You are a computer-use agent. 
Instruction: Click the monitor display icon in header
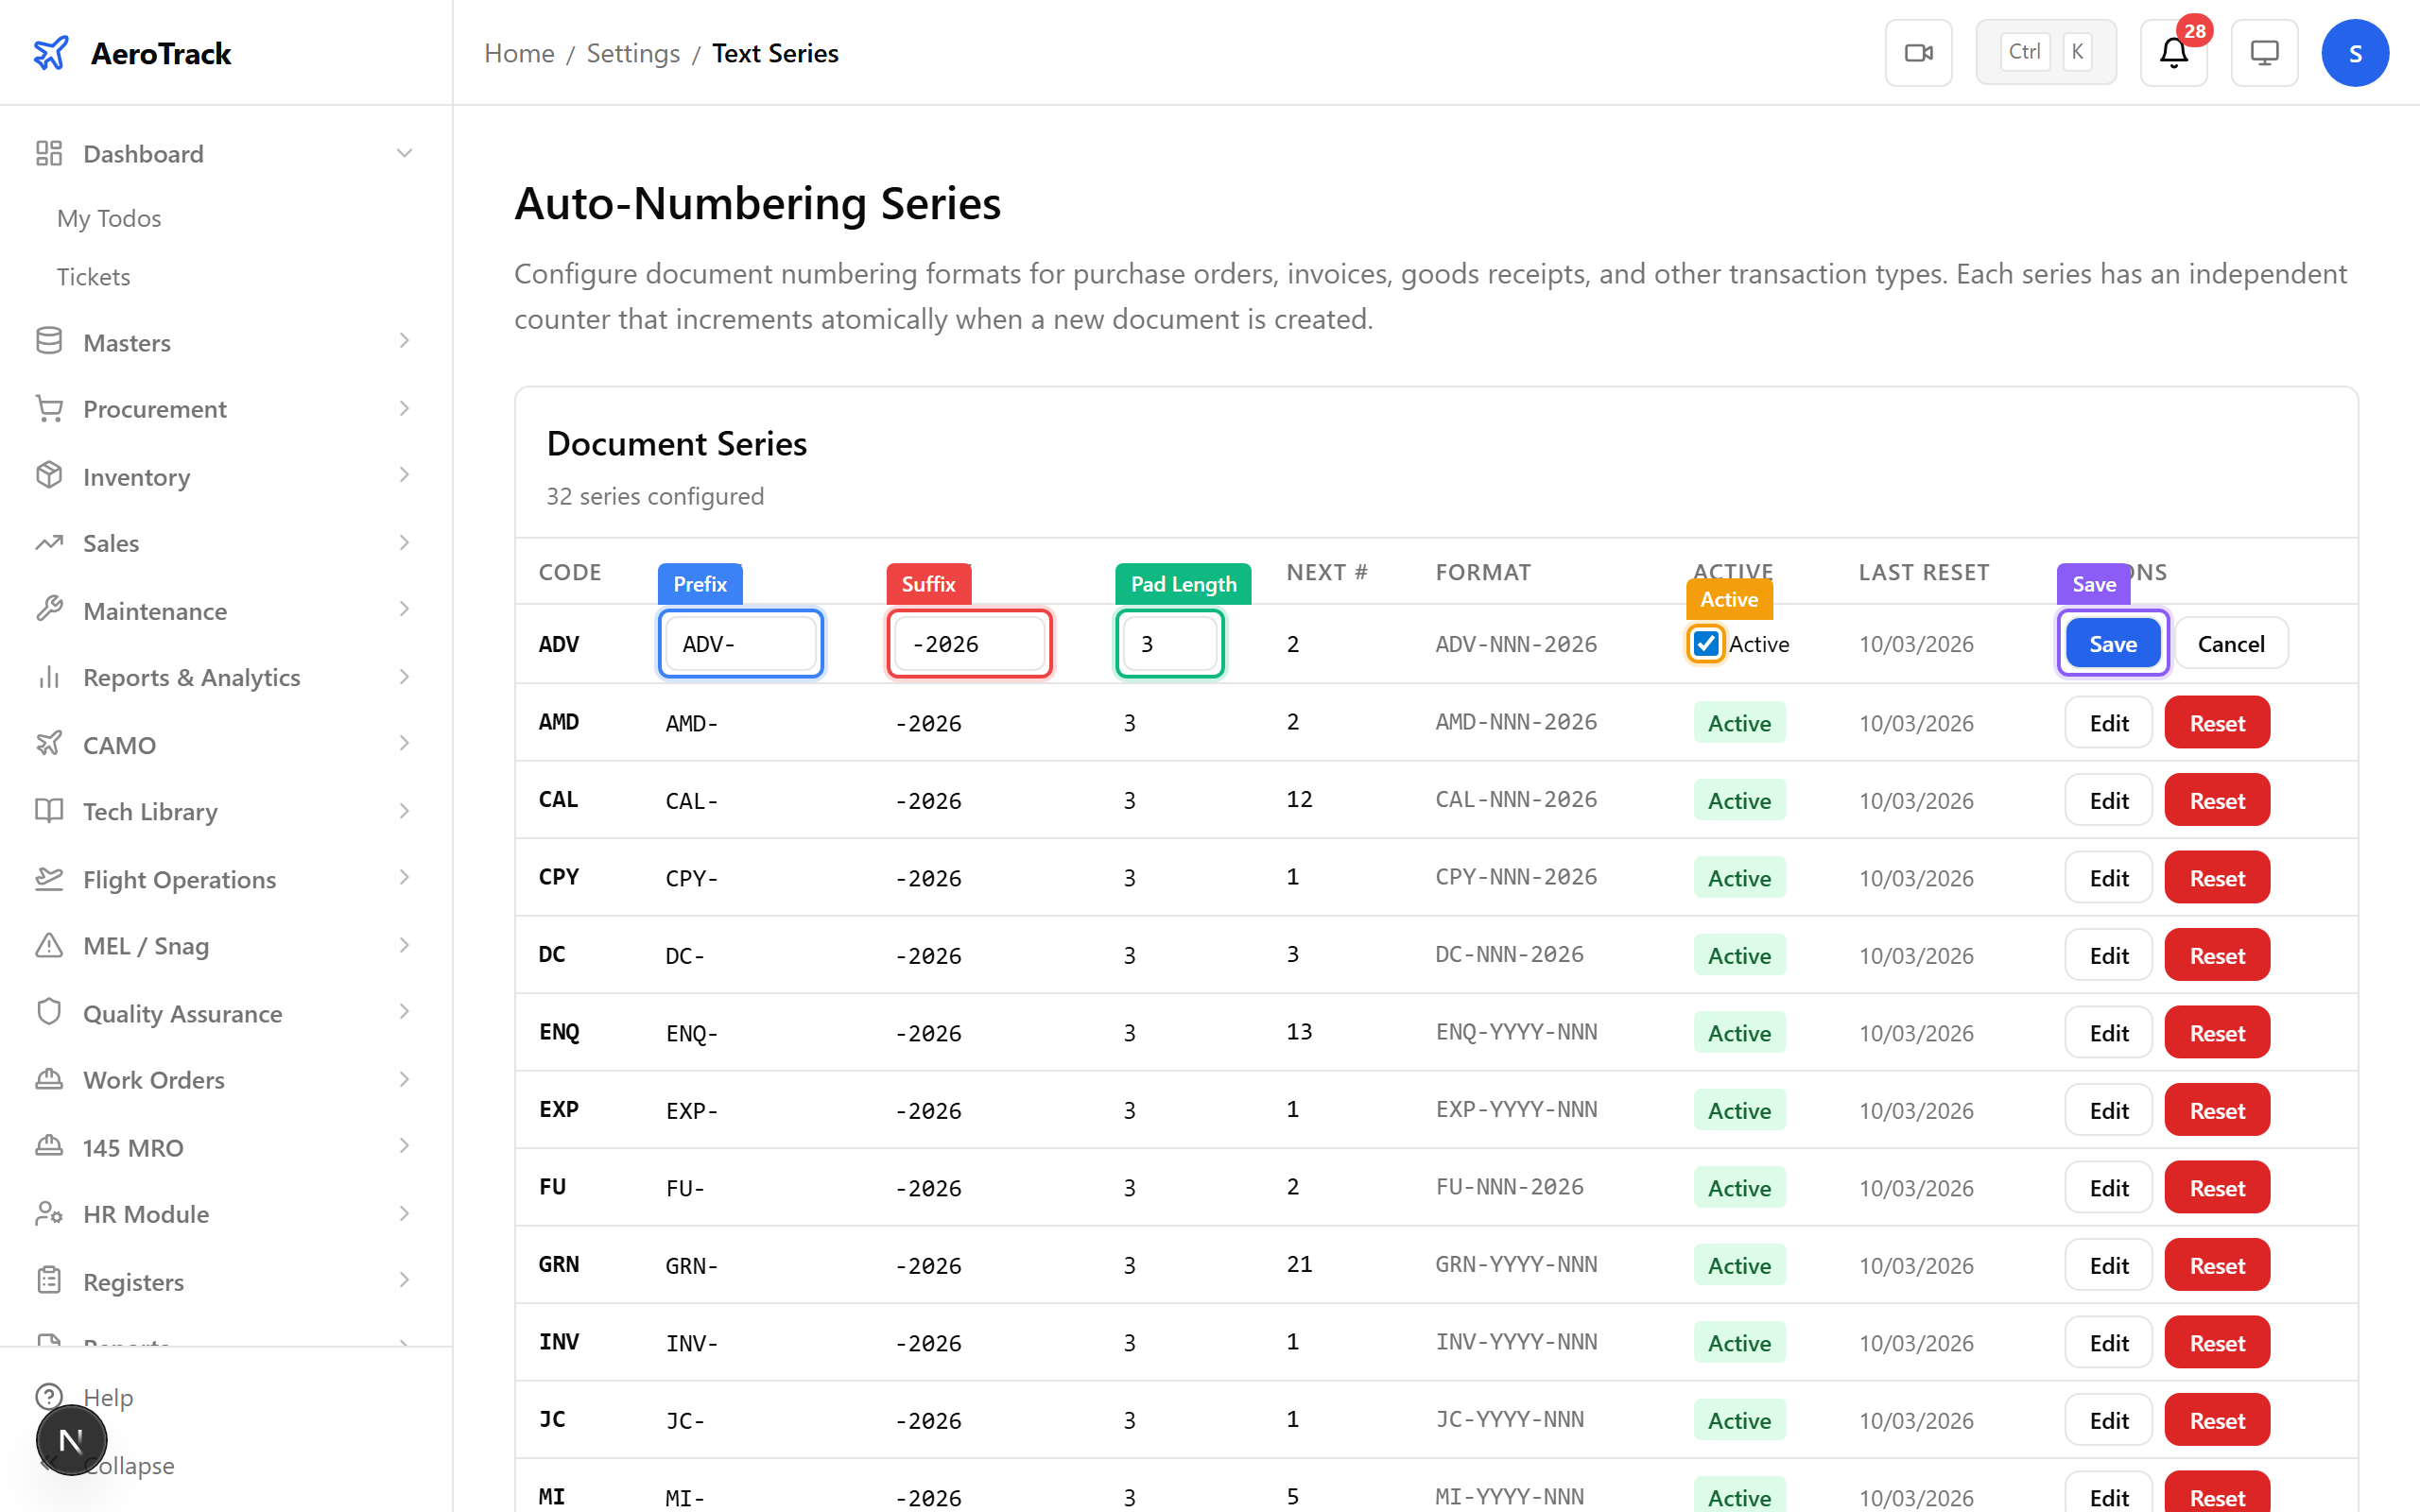(x=2263, y=53)
